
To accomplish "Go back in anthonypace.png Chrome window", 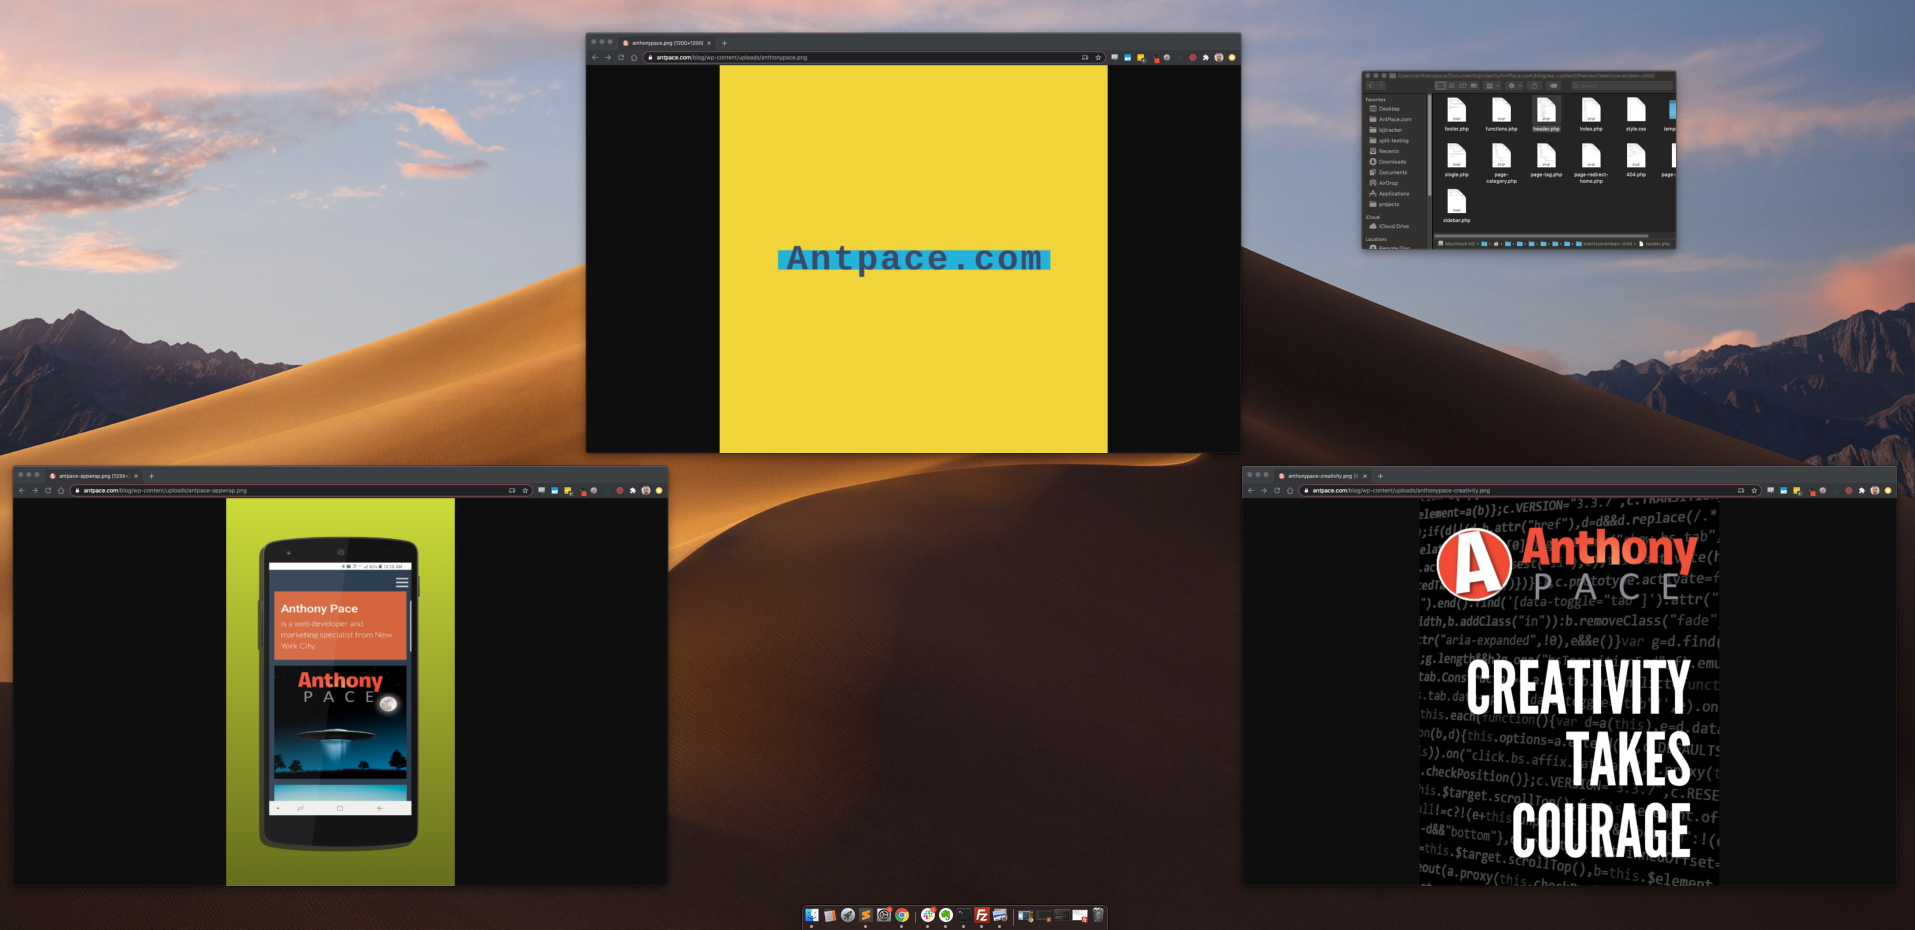I will (595, 57).
